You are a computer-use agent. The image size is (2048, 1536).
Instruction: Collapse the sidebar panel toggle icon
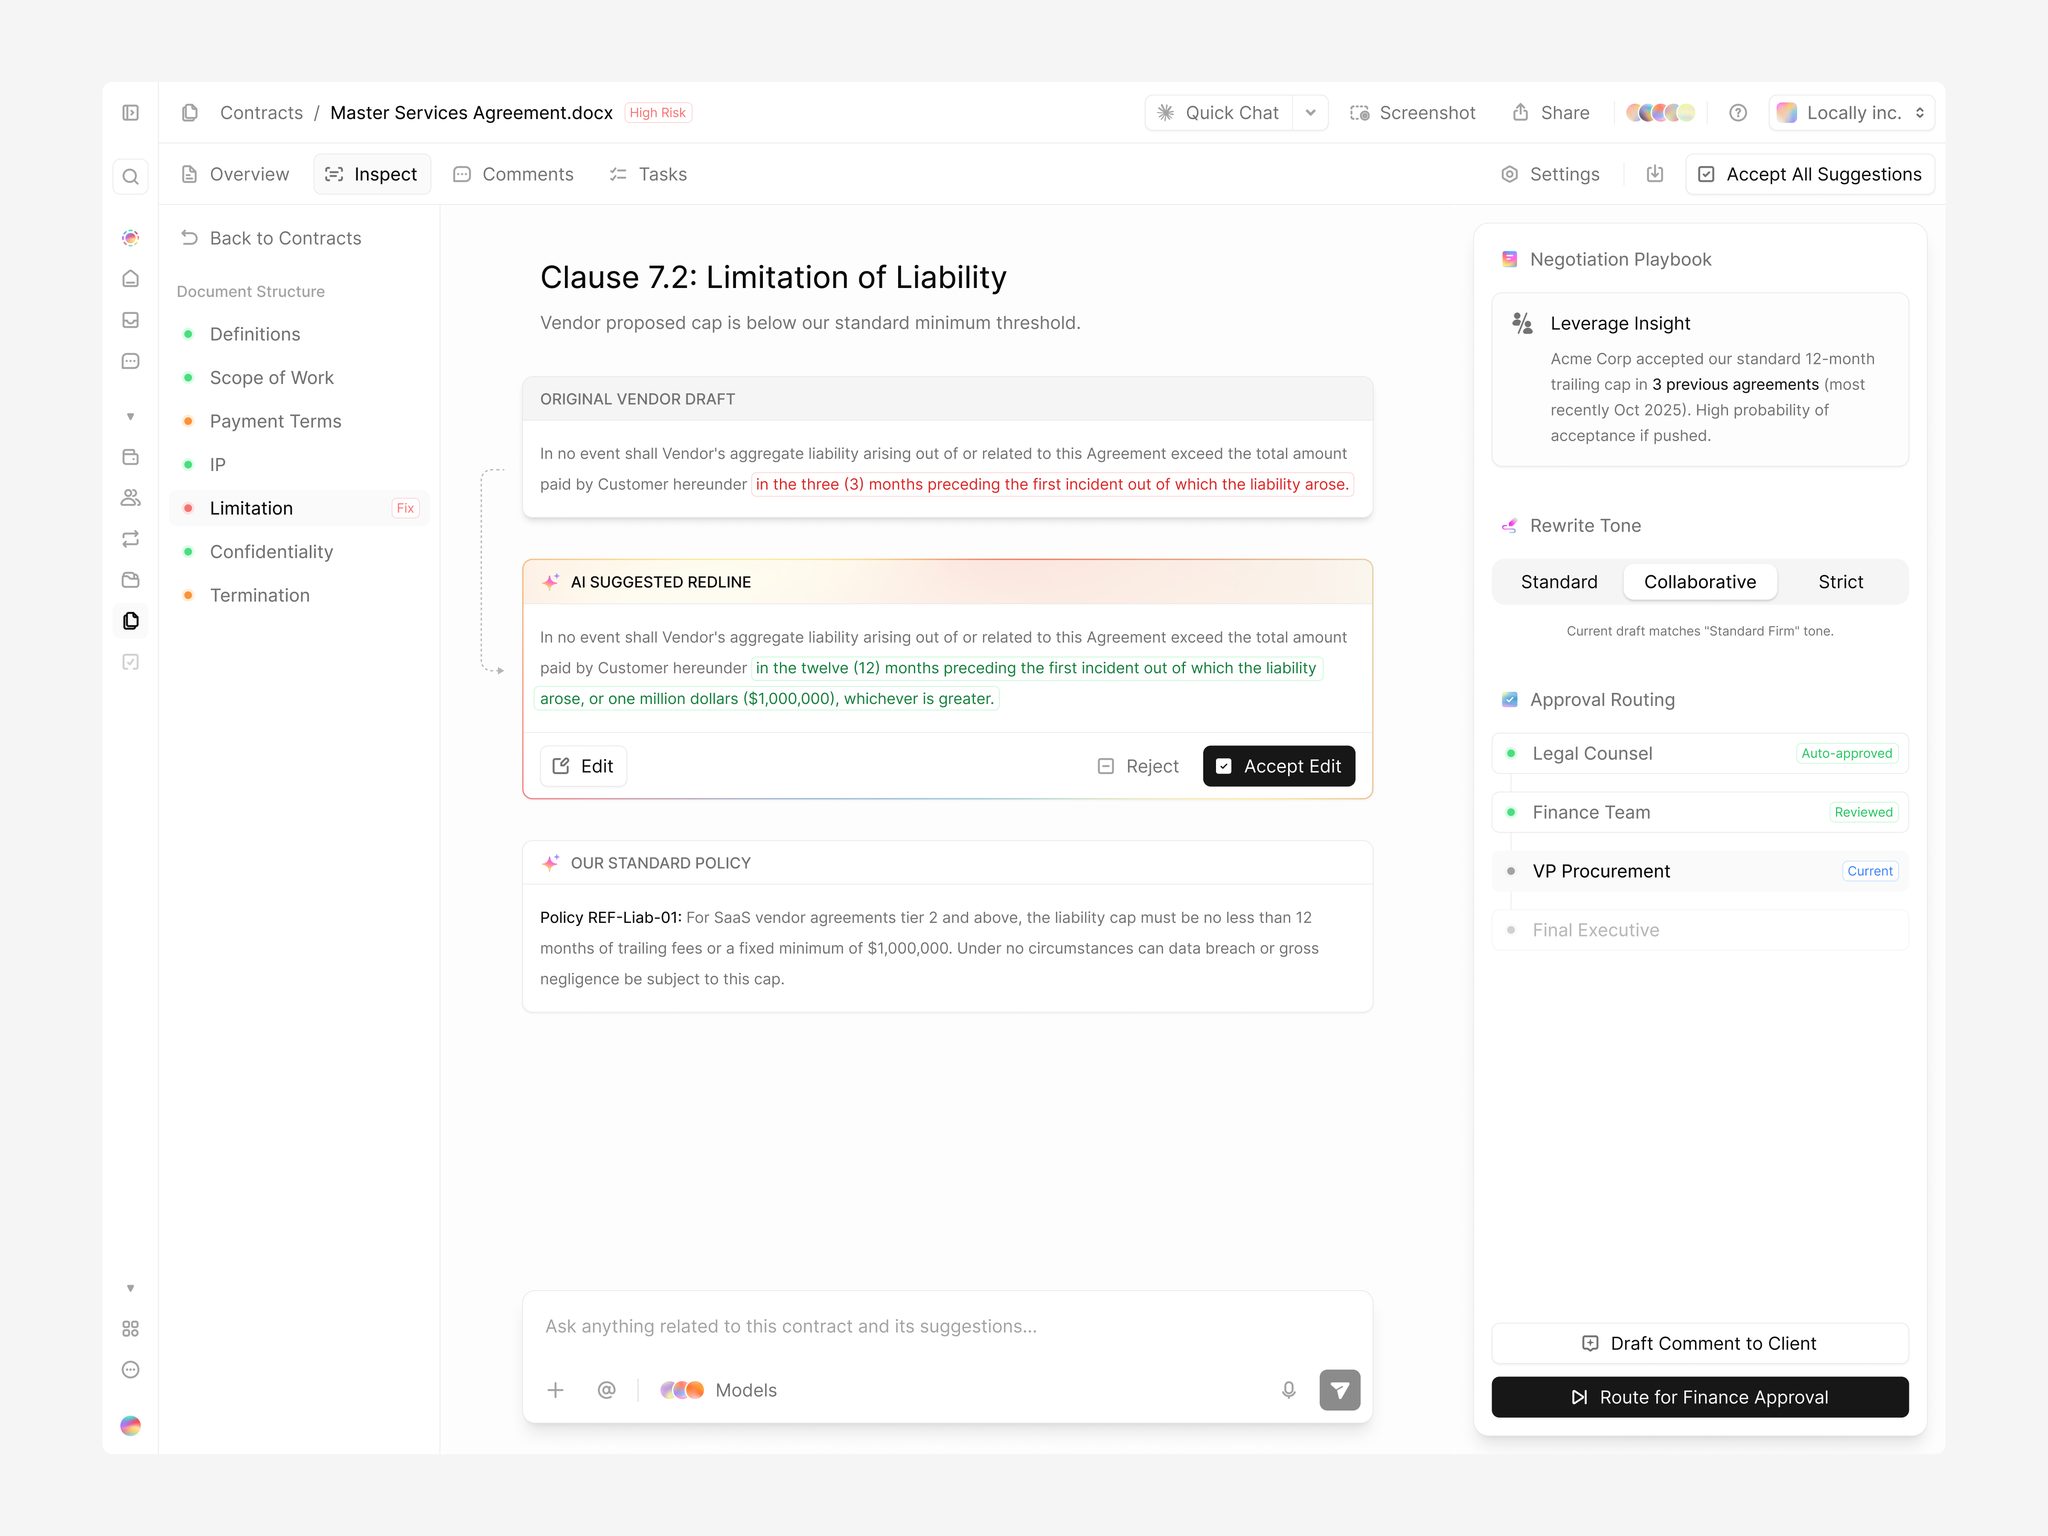coord(130,113)
